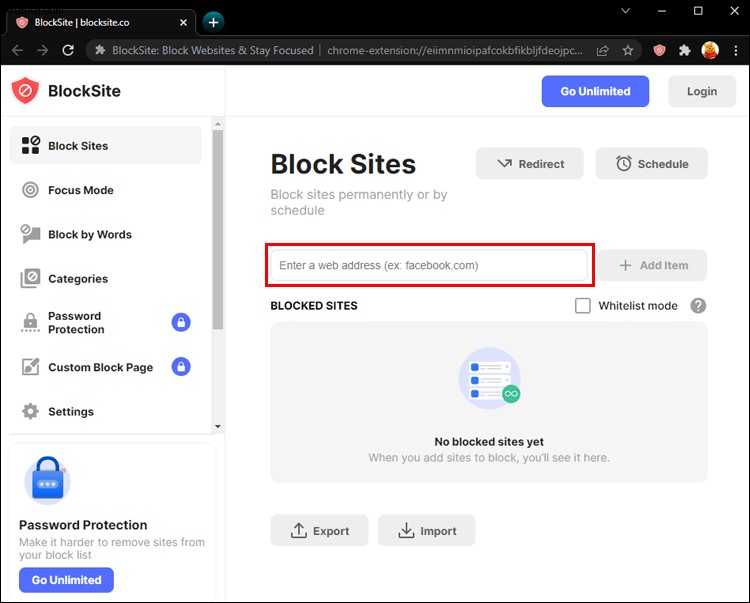Screen dimensions: 750x603
Task: Open Custom Block Page sidebar entry
Action: click(105, 367)
